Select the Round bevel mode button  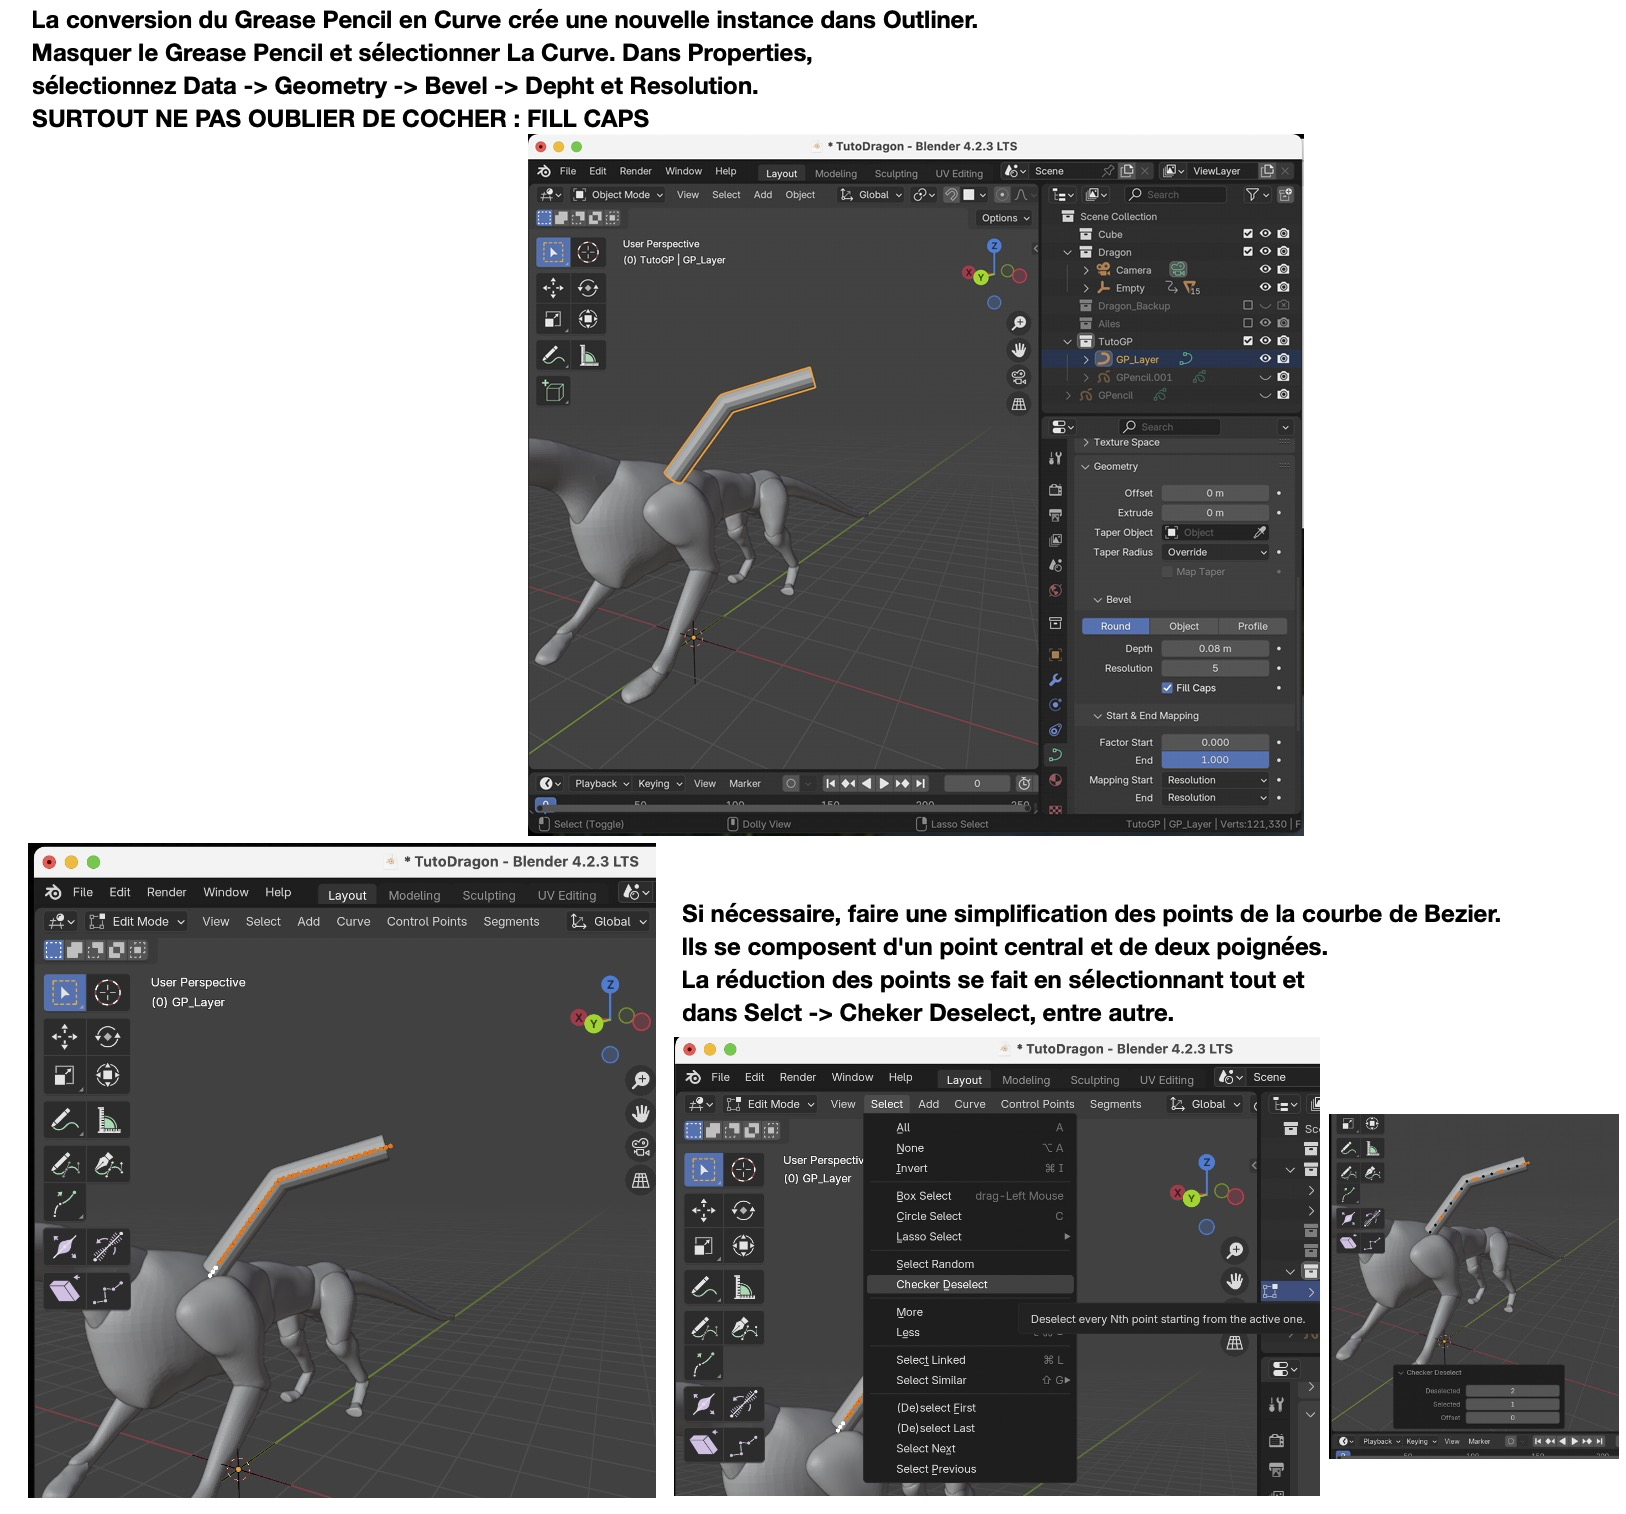tap(1115, 626)
